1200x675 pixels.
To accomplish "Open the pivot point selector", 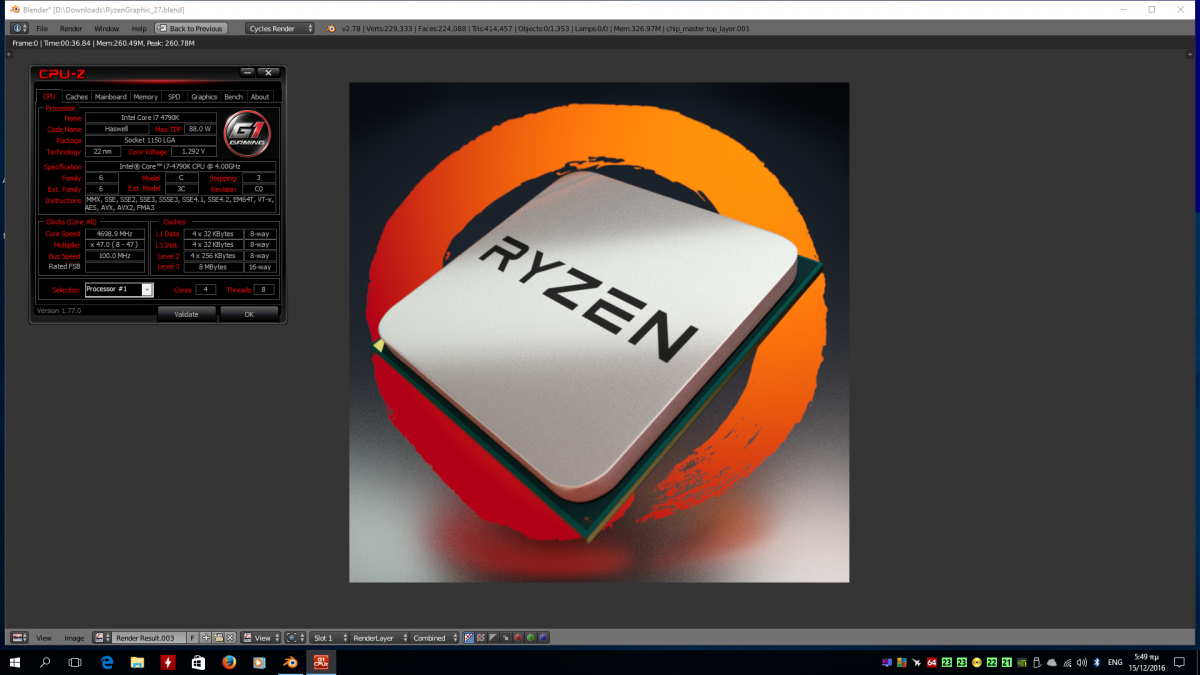I will click(295, 638).
